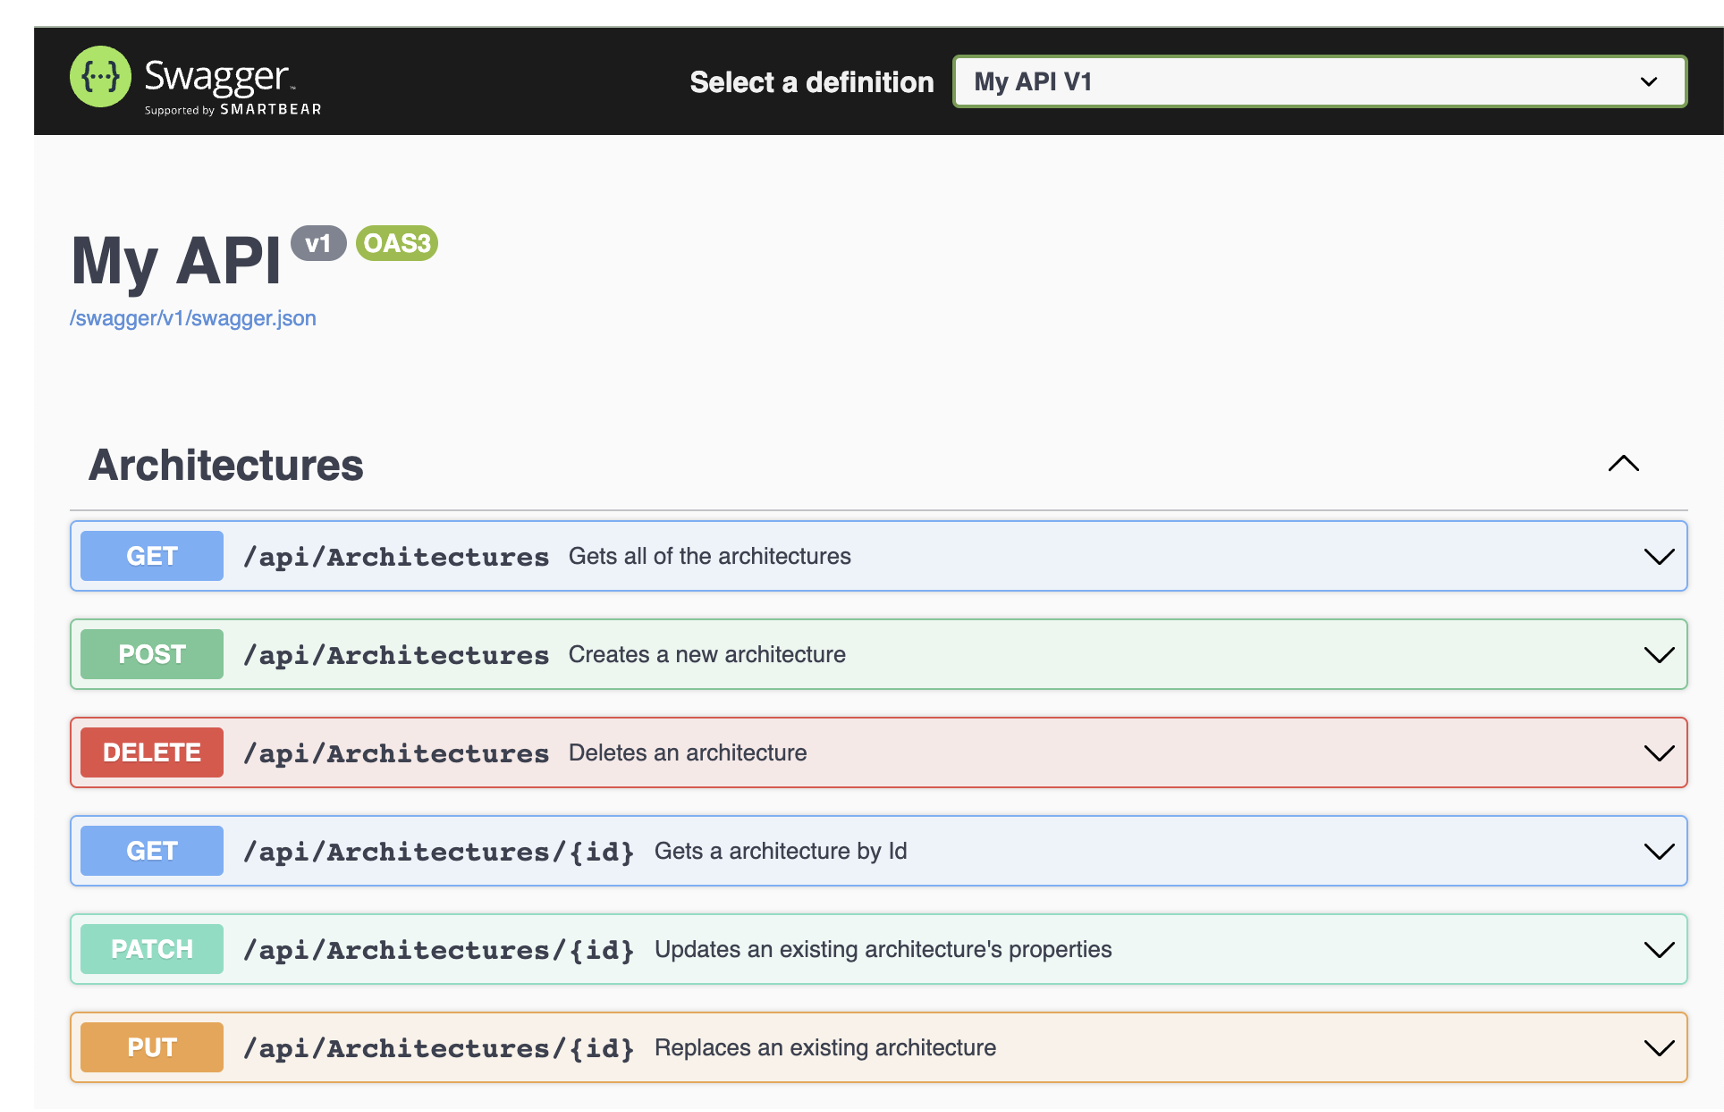Click the blue GET badge for /api/Architectures
Screen dimensions: 1724x1112
coord(152,556)
